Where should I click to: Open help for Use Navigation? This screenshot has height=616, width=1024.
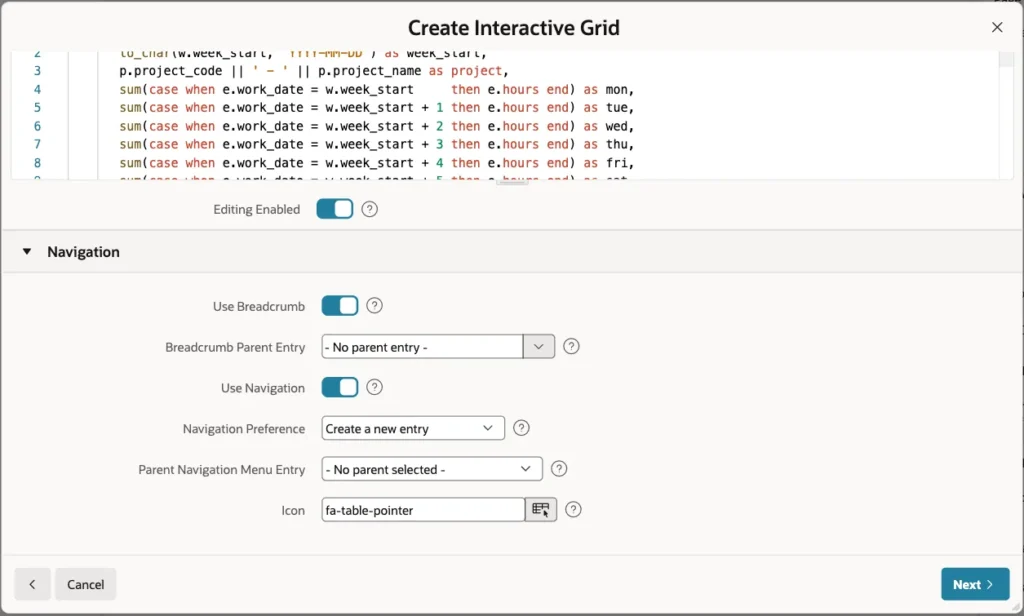pos(374,387)
